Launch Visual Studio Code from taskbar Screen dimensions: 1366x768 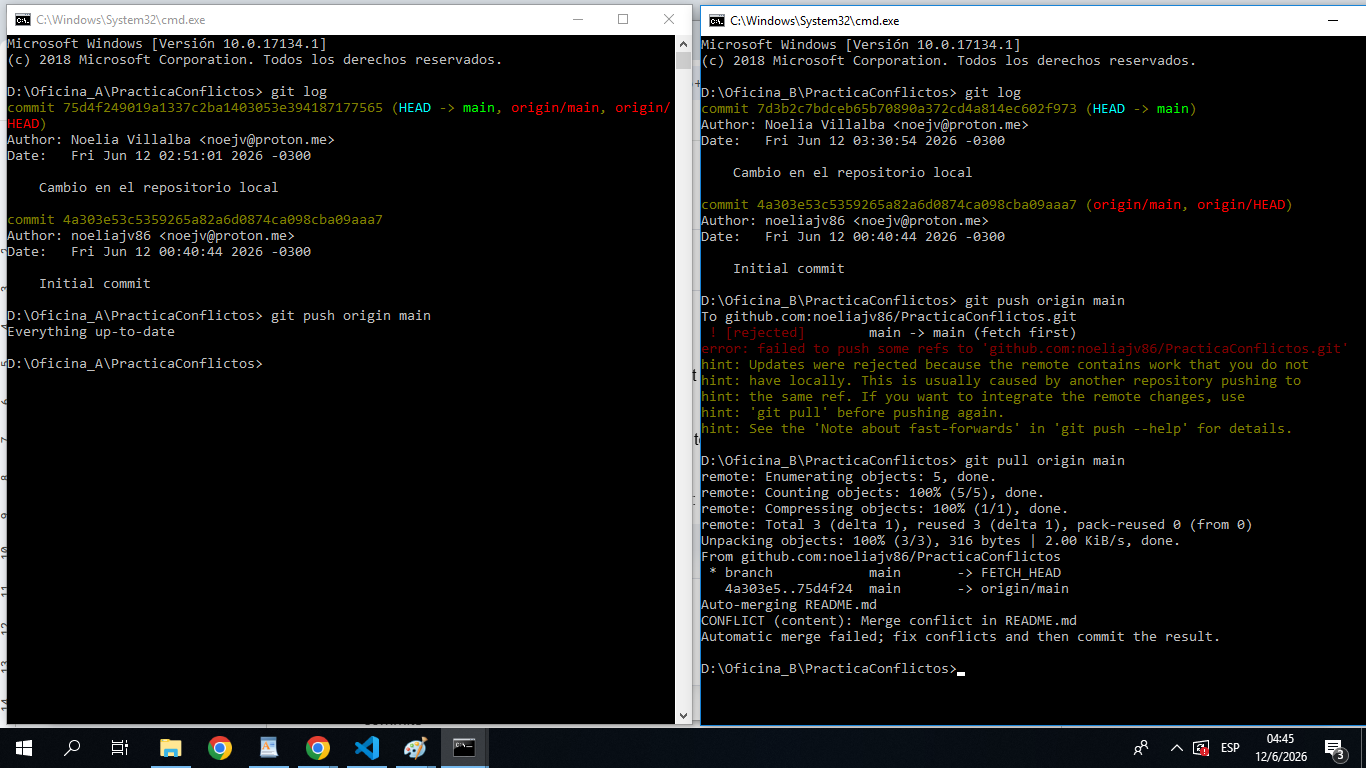click(367, 747)
